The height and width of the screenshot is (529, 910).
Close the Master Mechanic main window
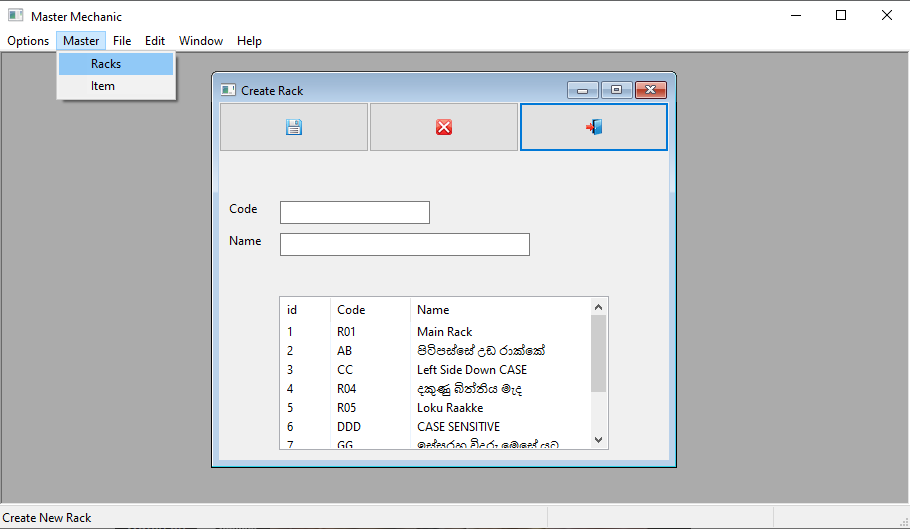pos(887,16)
